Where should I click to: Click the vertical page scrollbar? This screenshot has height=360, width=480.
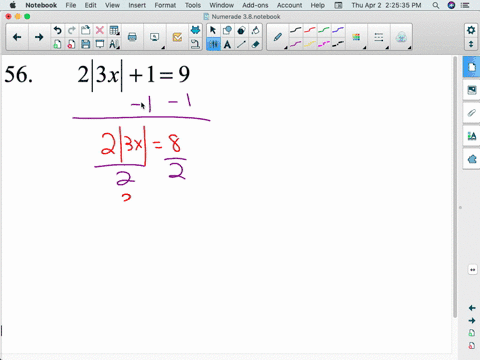455,187
